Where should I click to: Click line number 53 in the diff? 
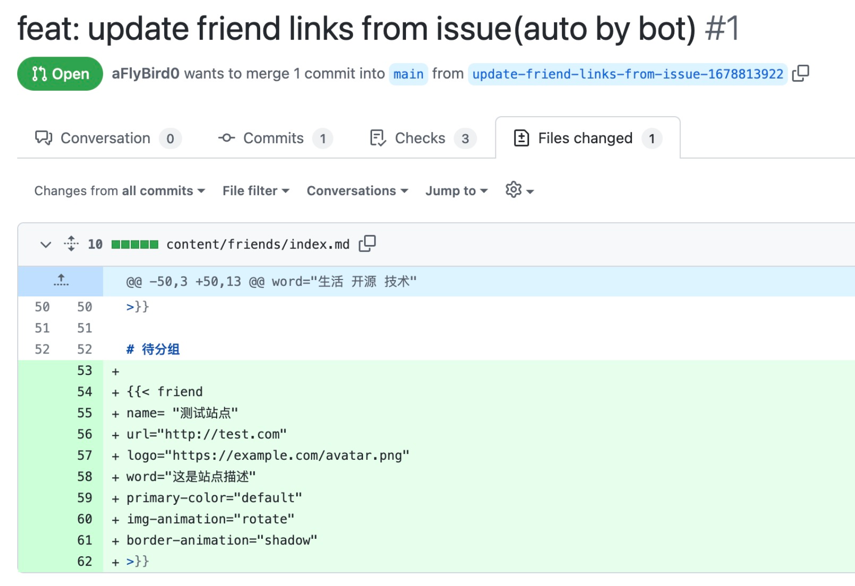click(84, 371)
